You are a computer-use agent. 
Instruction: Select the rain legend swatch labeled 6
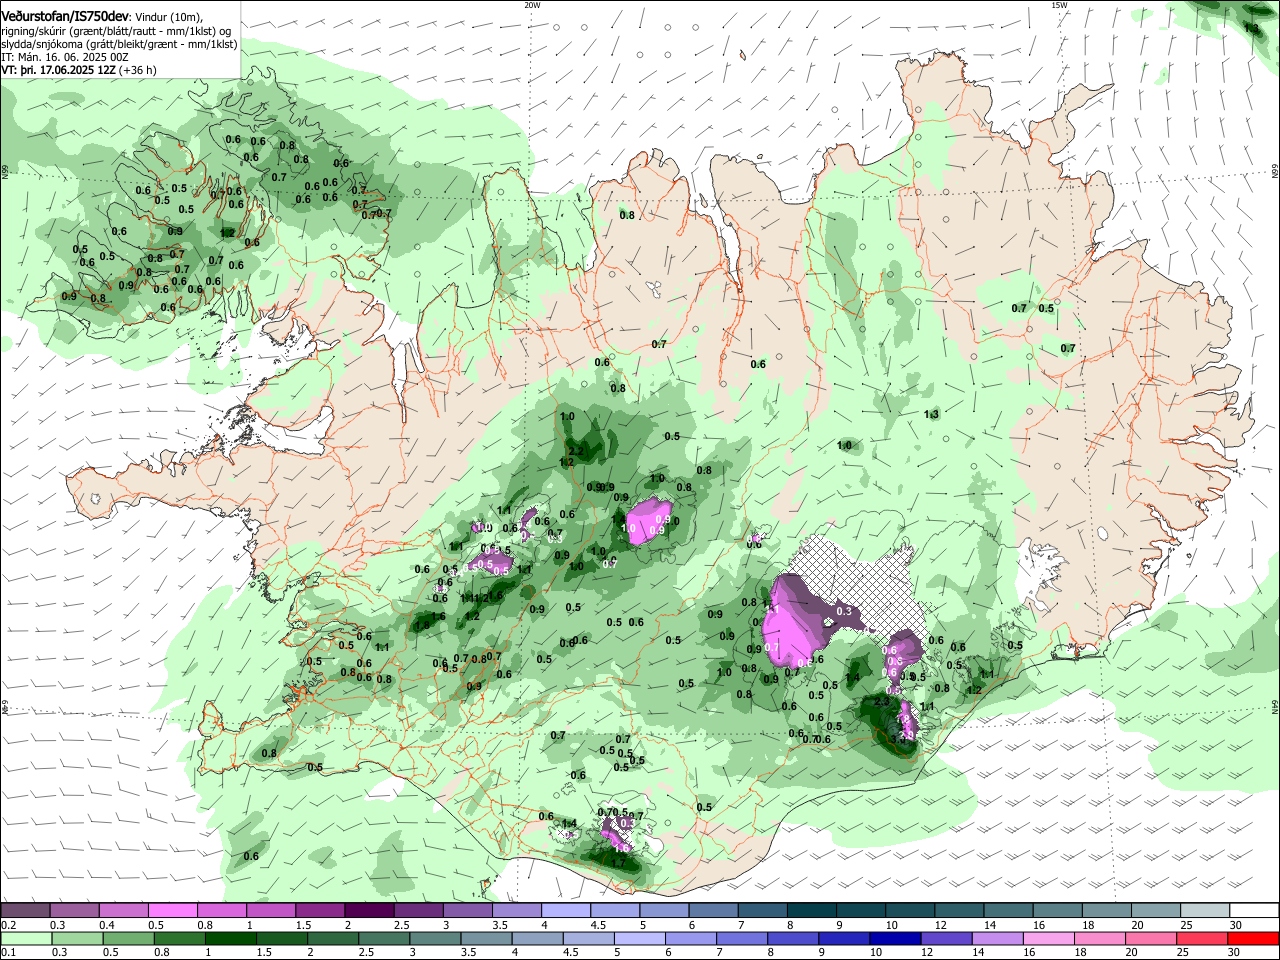tap(691, 938)
